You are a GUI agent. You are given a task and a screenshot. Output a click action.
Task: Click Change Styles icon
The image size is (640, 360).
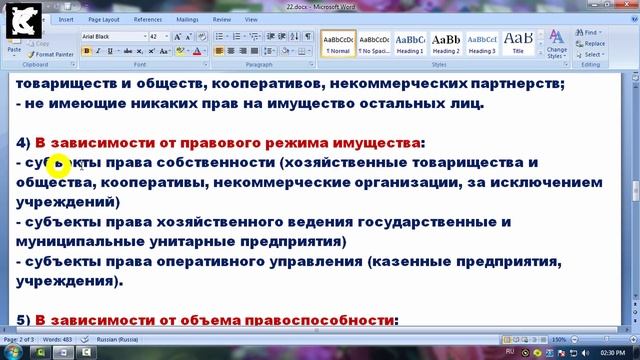[557, 44]
